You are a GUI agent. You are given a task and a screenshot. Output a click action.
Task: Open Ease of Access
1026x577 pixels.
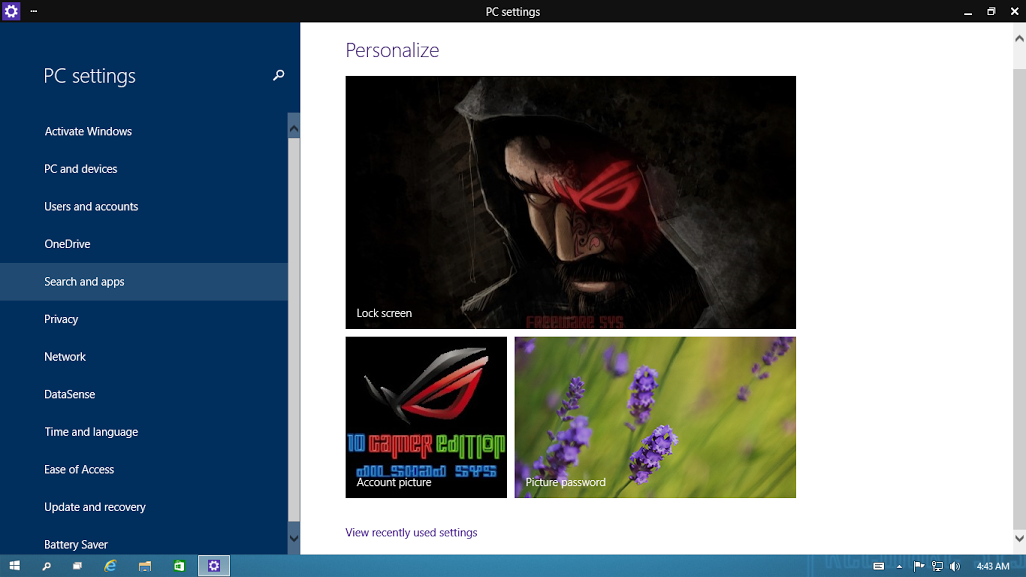tap(144, 470)
